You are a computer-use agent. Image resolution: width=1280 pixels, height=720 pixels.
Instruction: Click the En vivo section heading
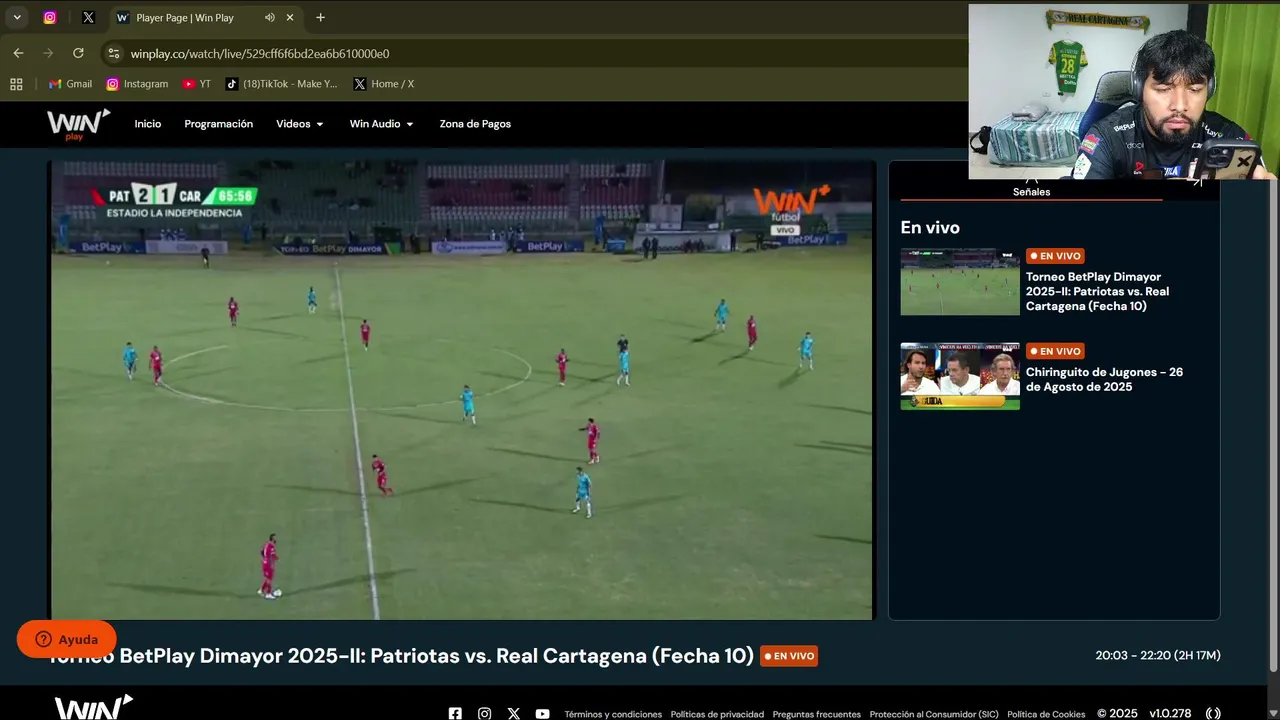tap(930, 228)
